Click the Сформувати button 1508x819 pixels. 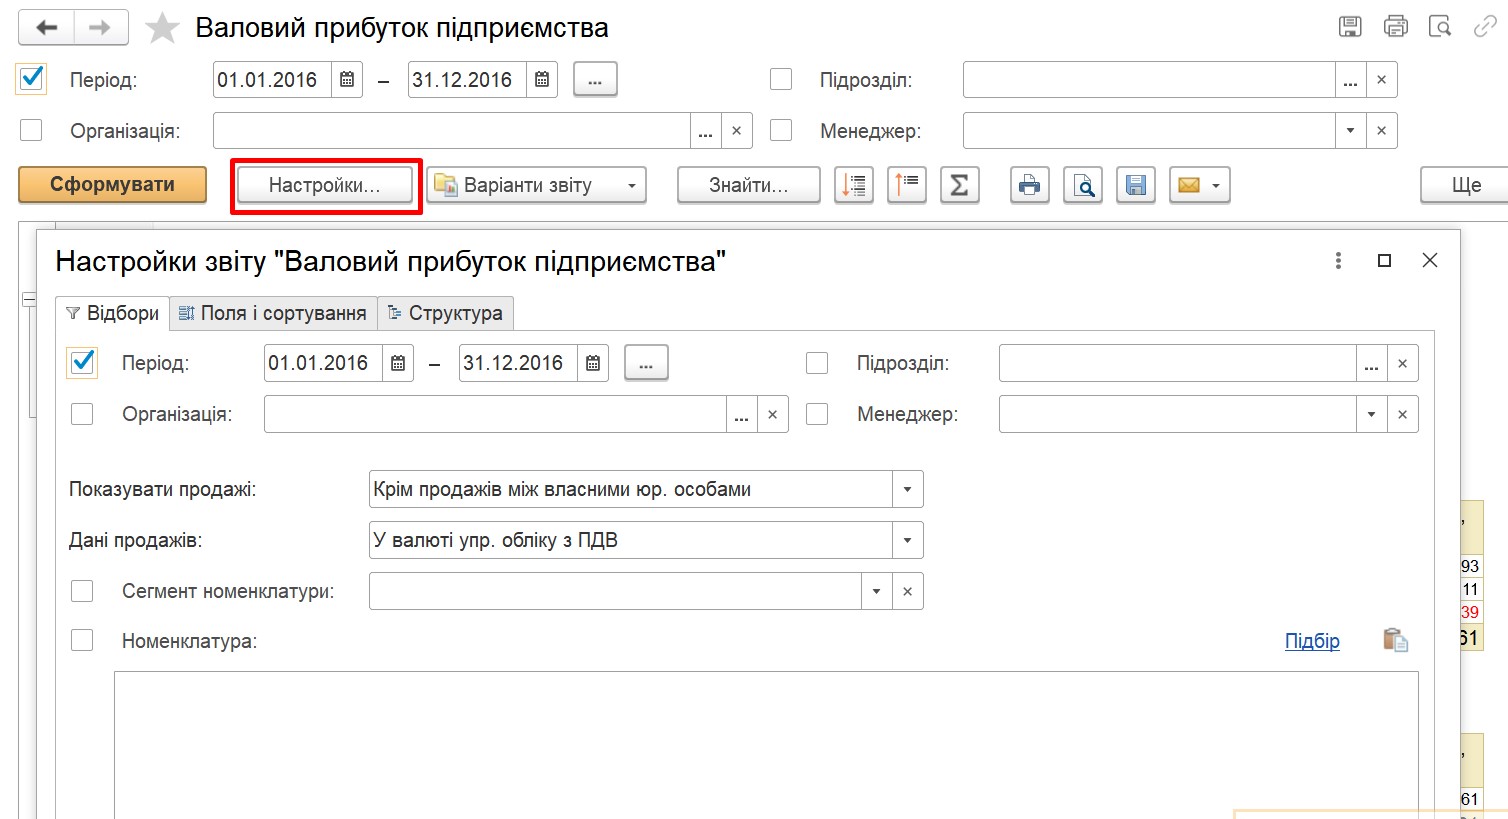[x=112, y=185]
